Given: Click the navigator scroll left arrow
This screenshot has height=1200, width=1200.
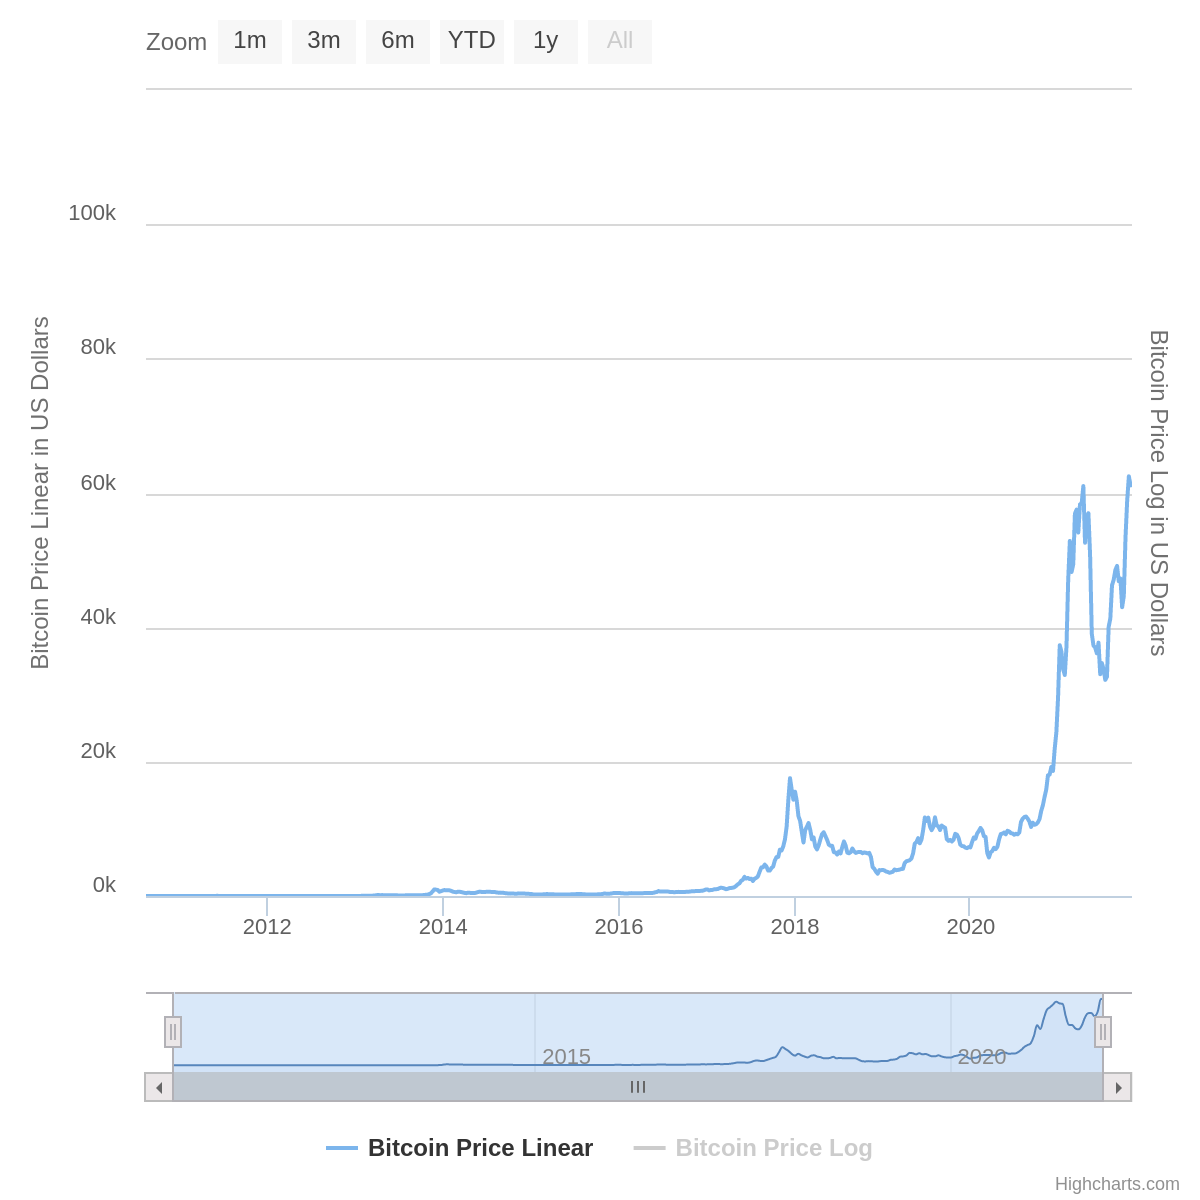Looking at the screenshot, I should click(x=159, y=1087).
